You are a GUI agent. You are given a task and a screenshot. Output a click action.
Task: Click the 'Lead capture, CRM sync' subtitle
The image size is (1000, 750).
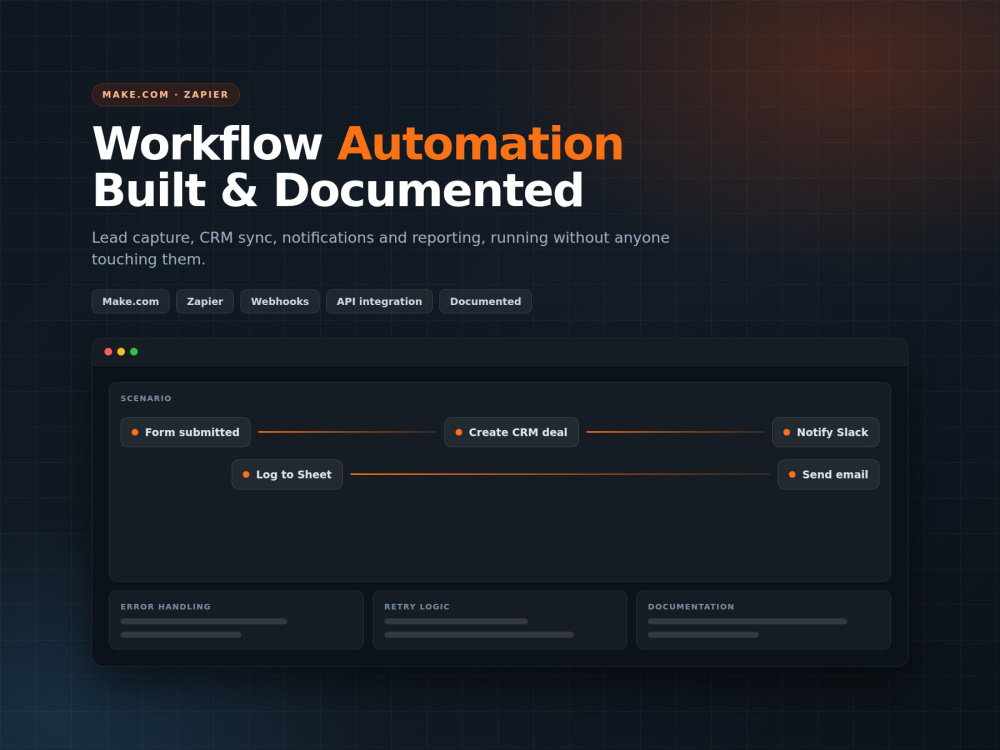(381, 248)
